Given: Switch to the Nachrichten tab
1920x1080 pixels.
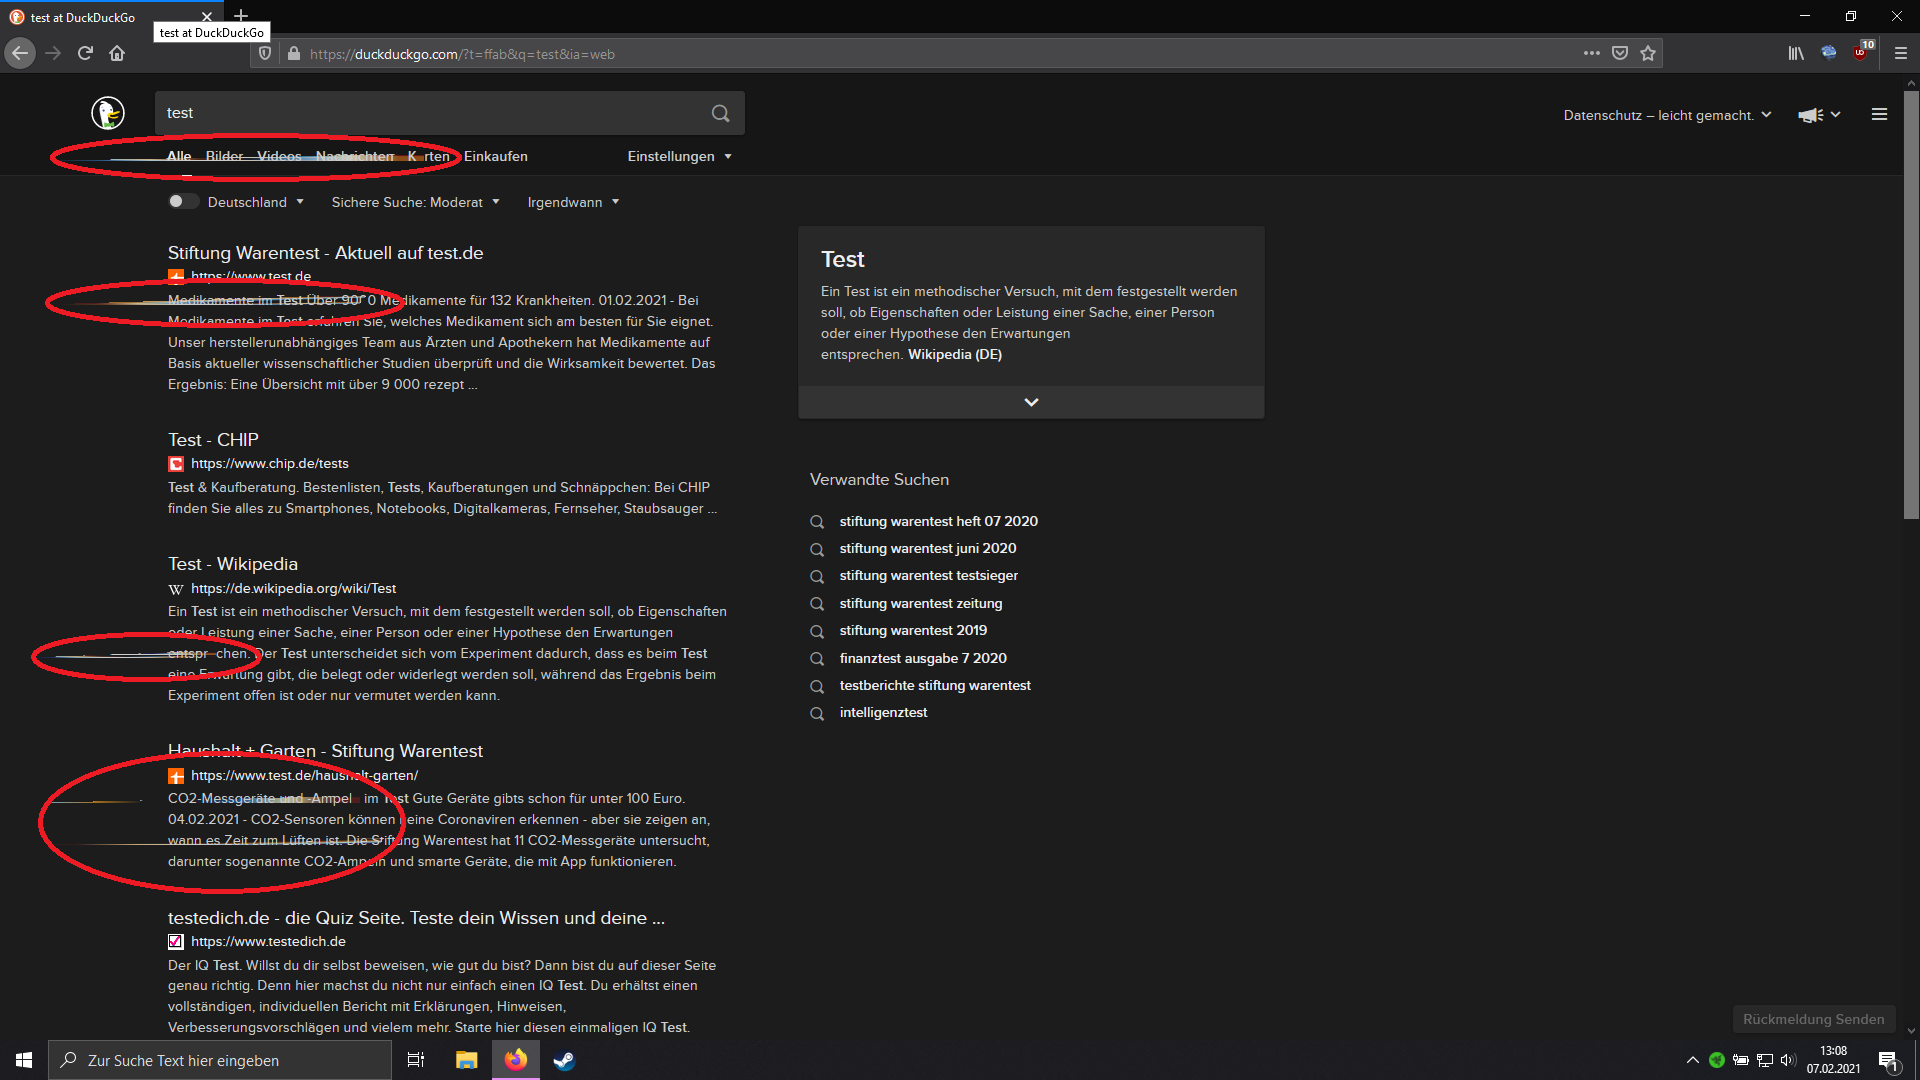Looking at the screenshot, I should coord(355,156).
